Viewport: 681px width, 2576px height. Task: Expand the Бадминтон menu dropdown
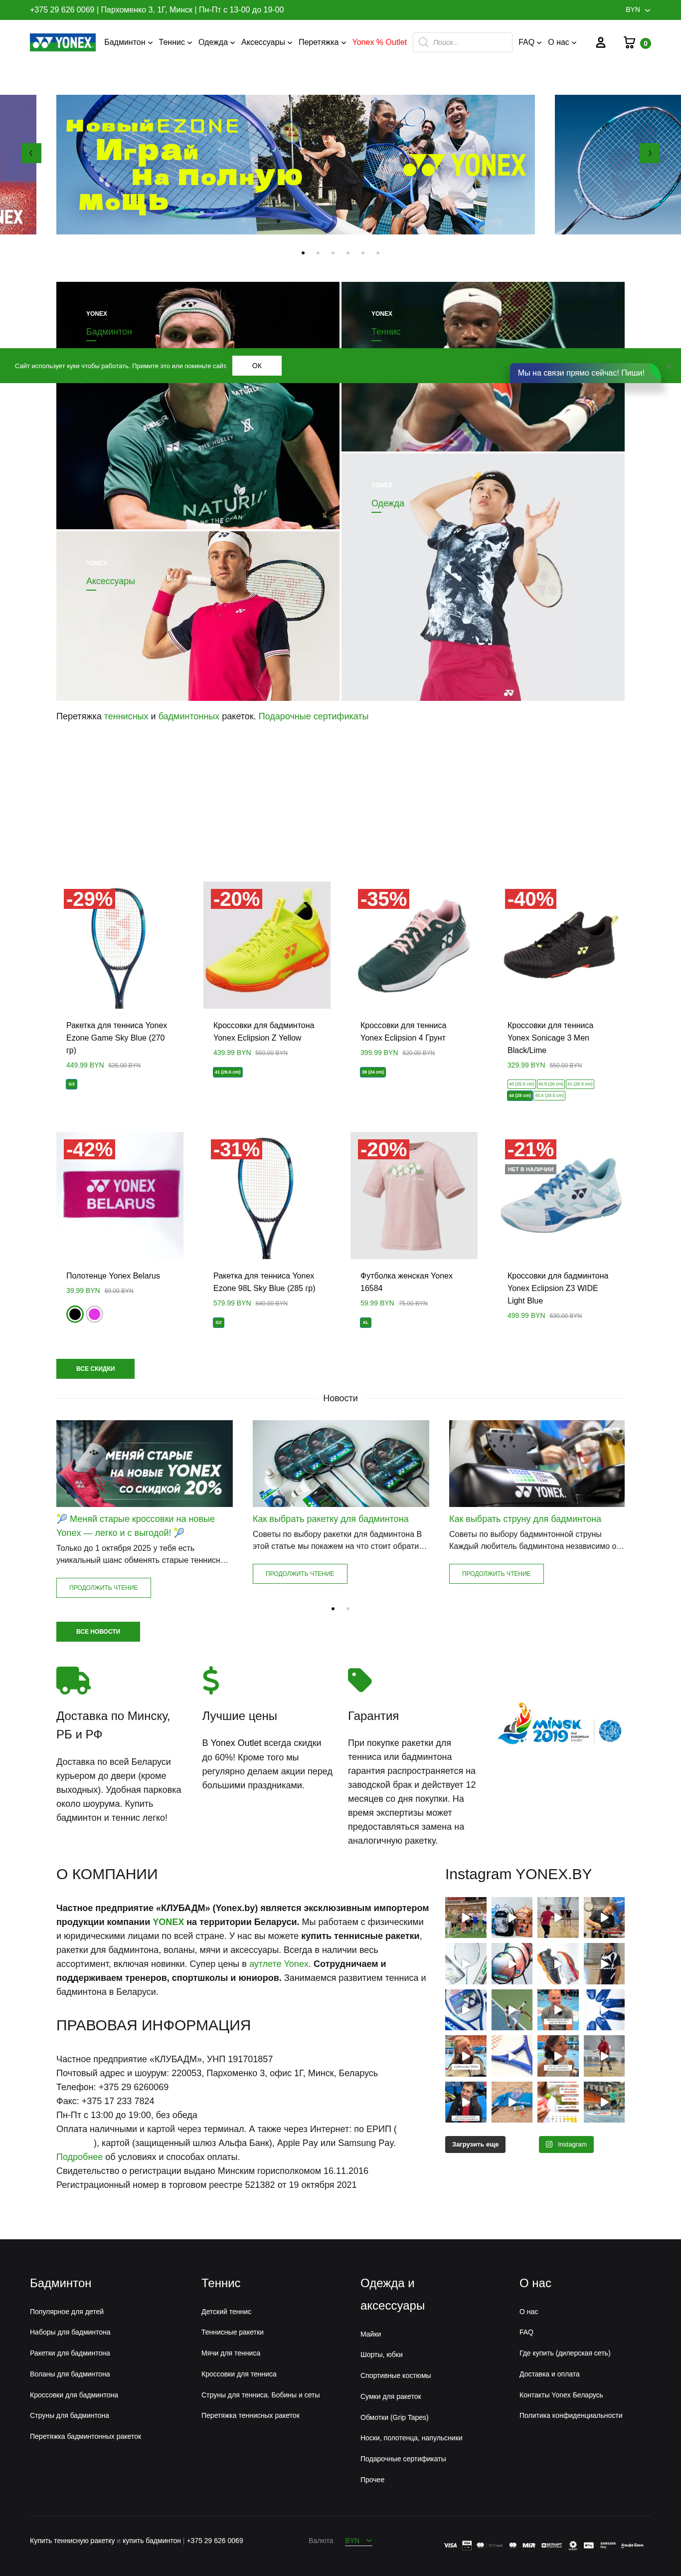click(128, 42)
